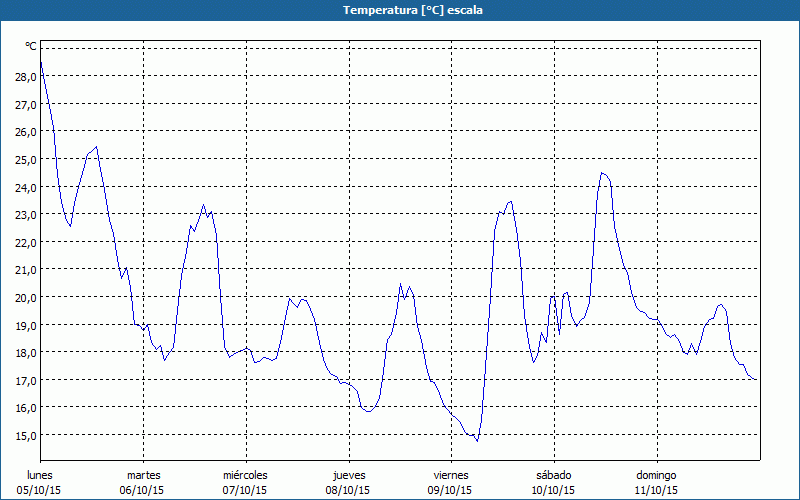This screenshot has height=500, width=800.
Task: Click the 'Temperatura [°C] escala' chart title
Action: pos(400,10)
